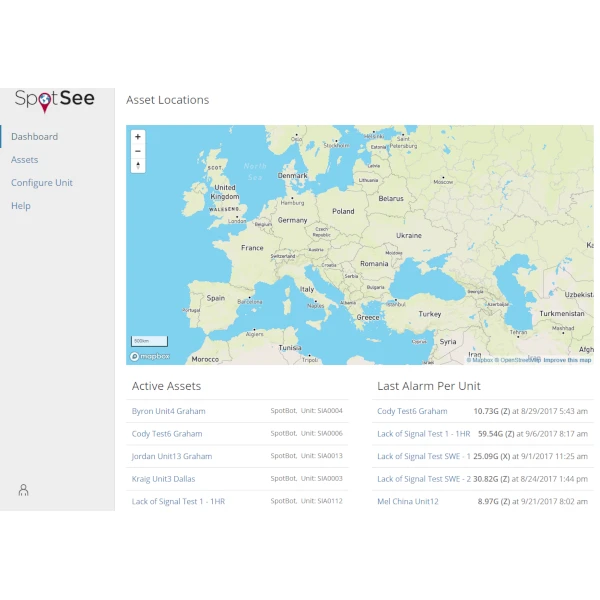This screenshot has height=600, width=600.
Task: Click the map zoom in plus button
Action: pos(138,137)
